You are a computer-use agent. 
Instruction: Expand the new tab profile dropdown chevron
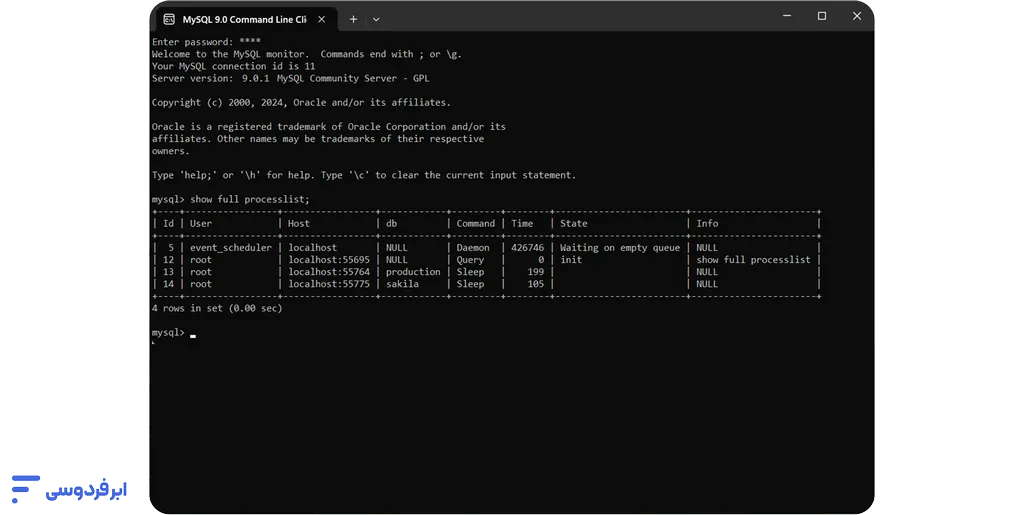[376, 20]
